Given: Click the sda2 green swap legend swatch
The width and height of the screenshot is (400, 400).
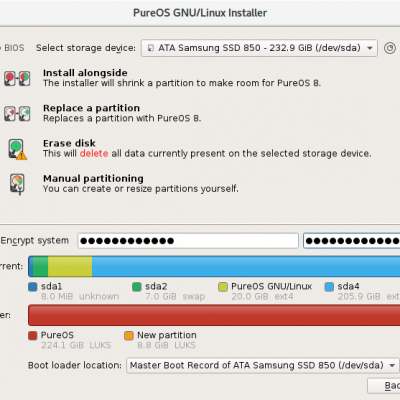Looking at the screenshot, I should point(137,287).
